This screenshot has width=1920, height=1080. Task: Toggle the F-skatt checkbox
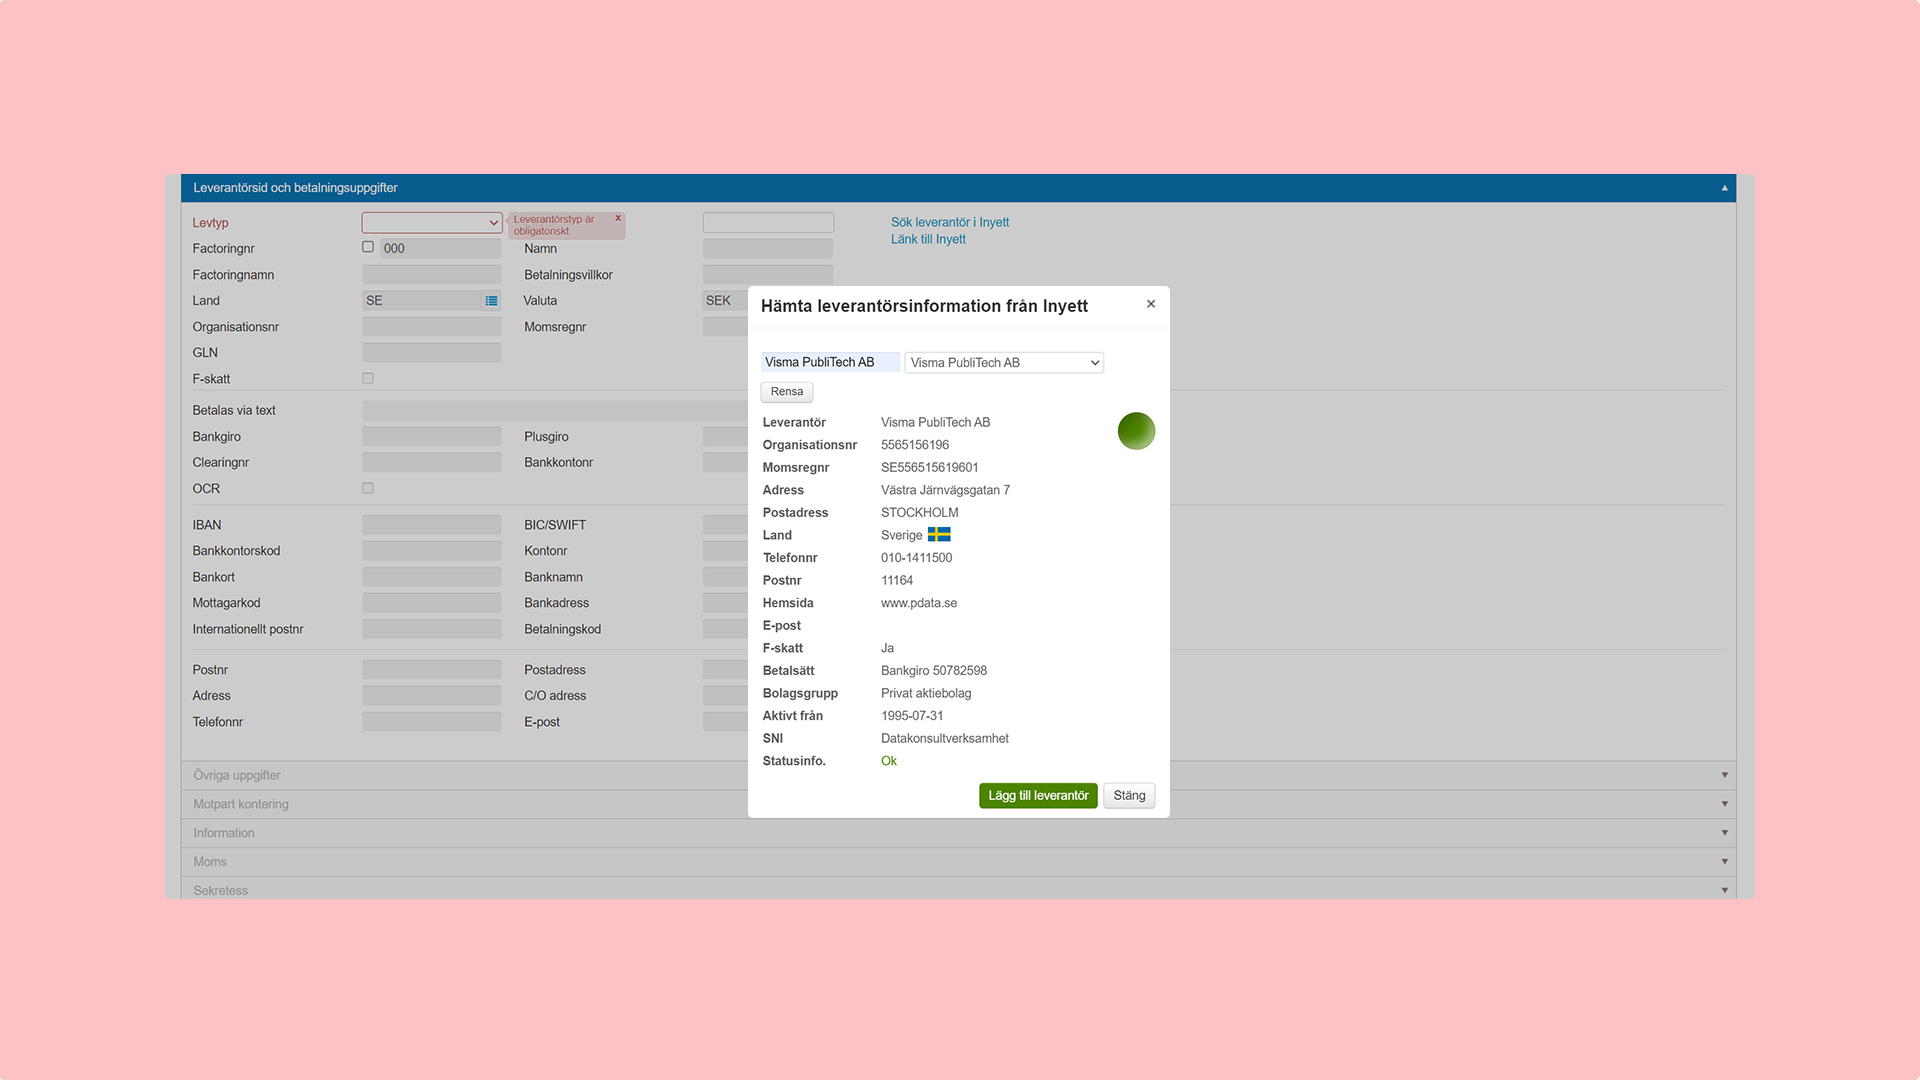point(368,379)
